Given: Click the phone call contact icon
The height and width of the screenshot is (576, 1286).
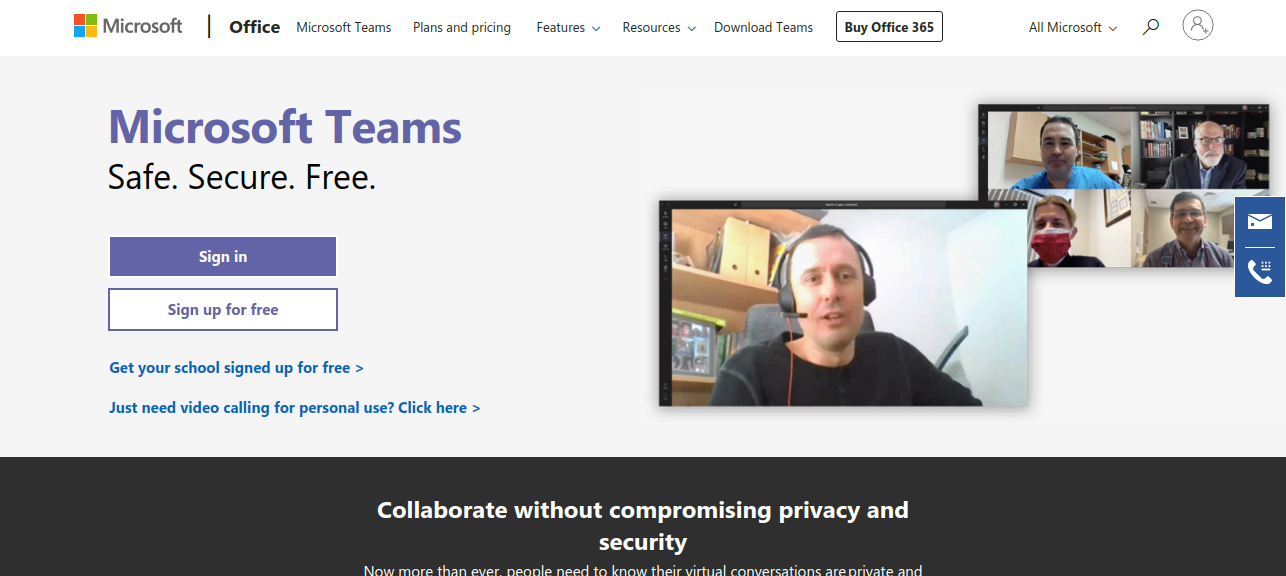Looking at the screenshot, I should [1260, 271].
